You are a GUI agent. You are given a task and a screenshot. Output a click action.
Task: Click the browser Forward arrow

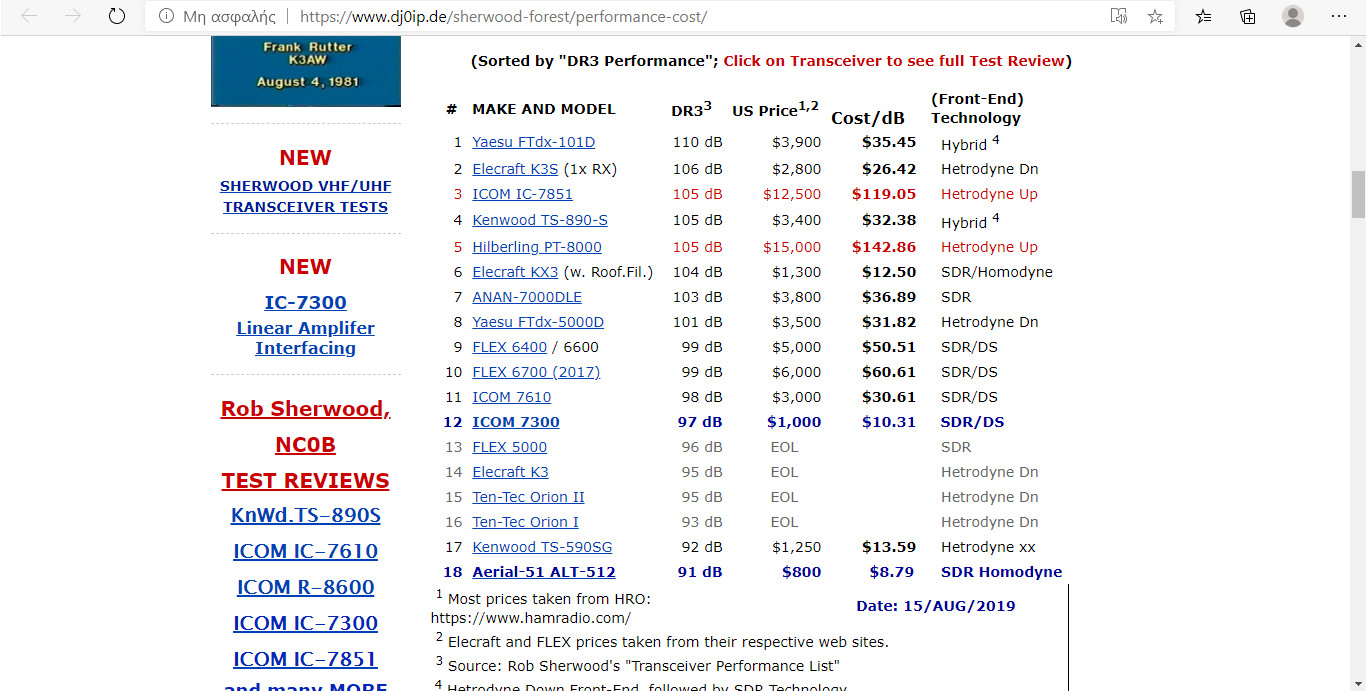click(x=72, y=16)
